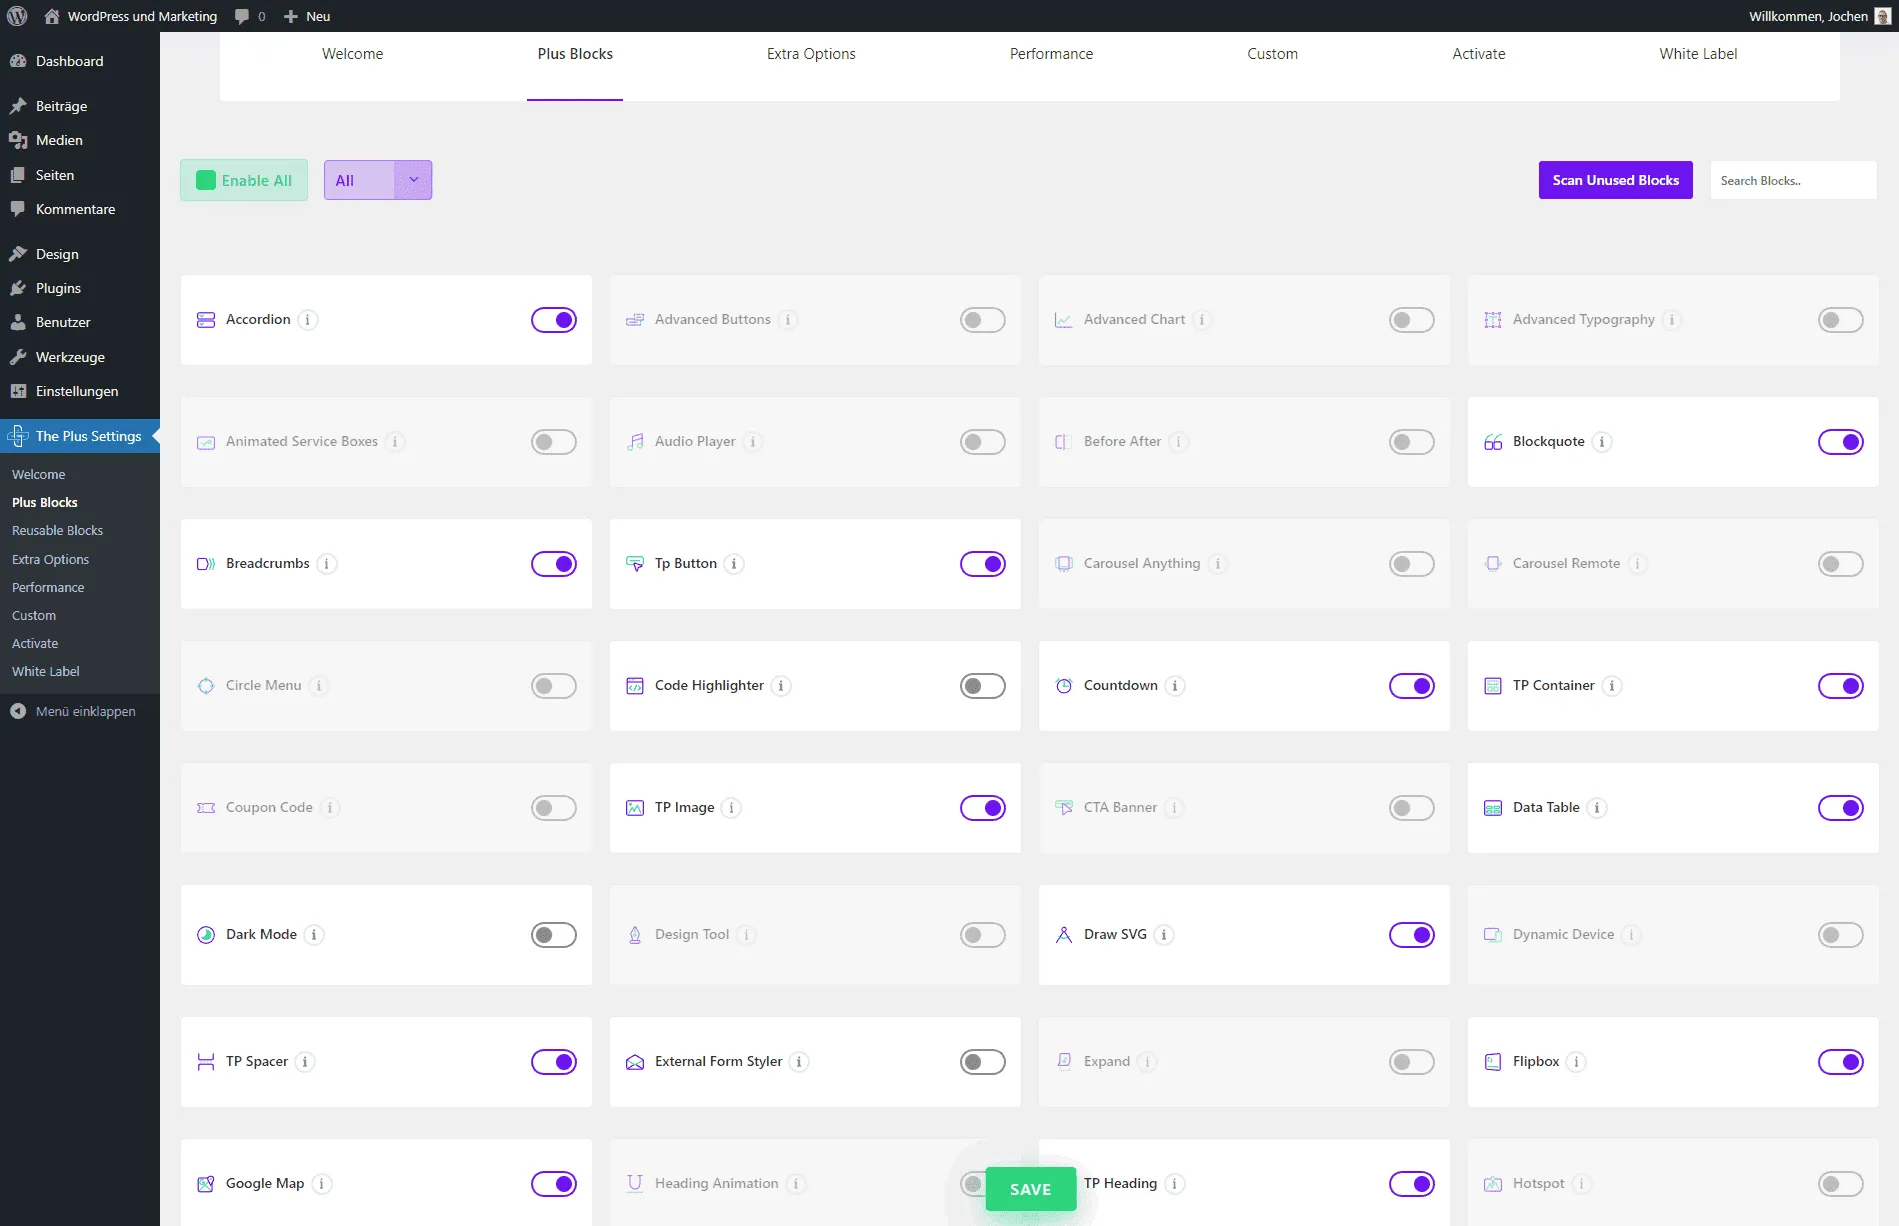
Task: Click the Google Map icon
Action: [206, 1184]
